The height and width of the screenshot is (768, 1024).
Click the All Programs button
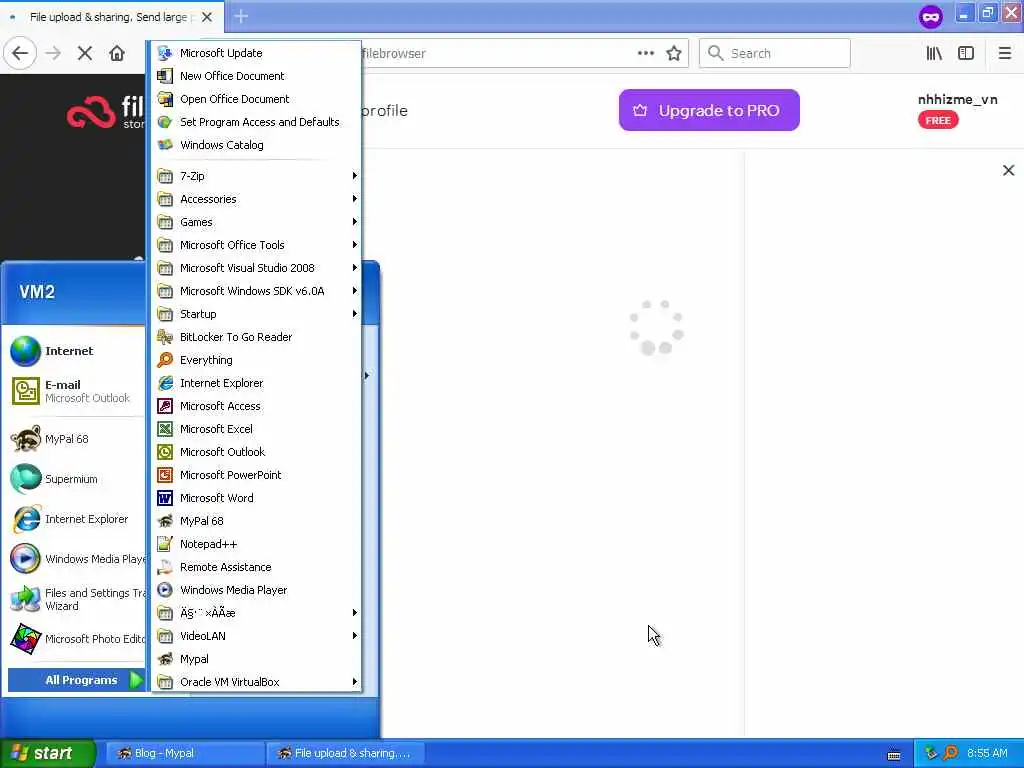tap(76, 680)
